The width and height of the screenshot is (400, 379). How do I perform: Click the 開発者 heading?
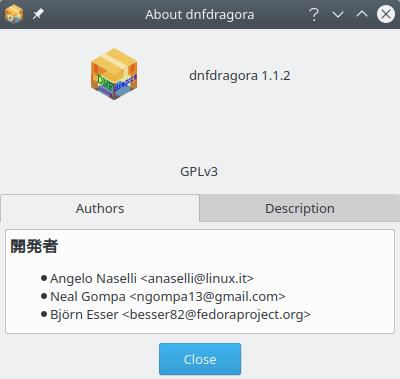34,246
